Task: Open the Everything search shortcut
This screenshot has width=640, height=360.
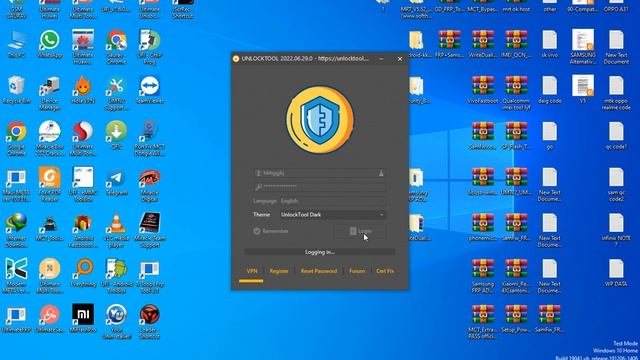Action: click(83, 273)
